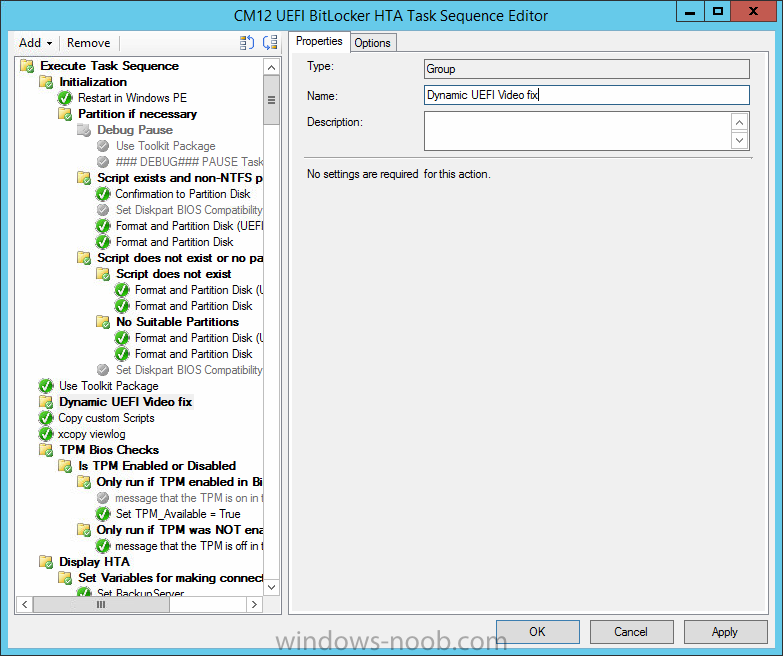Click the grey icon beside the first Use Toolkit Package step
The height and width of the screenshot is (656, 783).
(x=103, y=146)
